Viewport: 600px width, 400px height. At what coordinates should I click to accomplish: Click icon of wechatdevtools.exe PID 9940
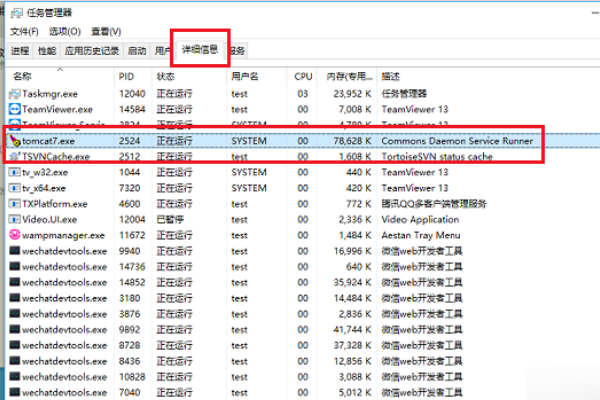coord(15,251)
